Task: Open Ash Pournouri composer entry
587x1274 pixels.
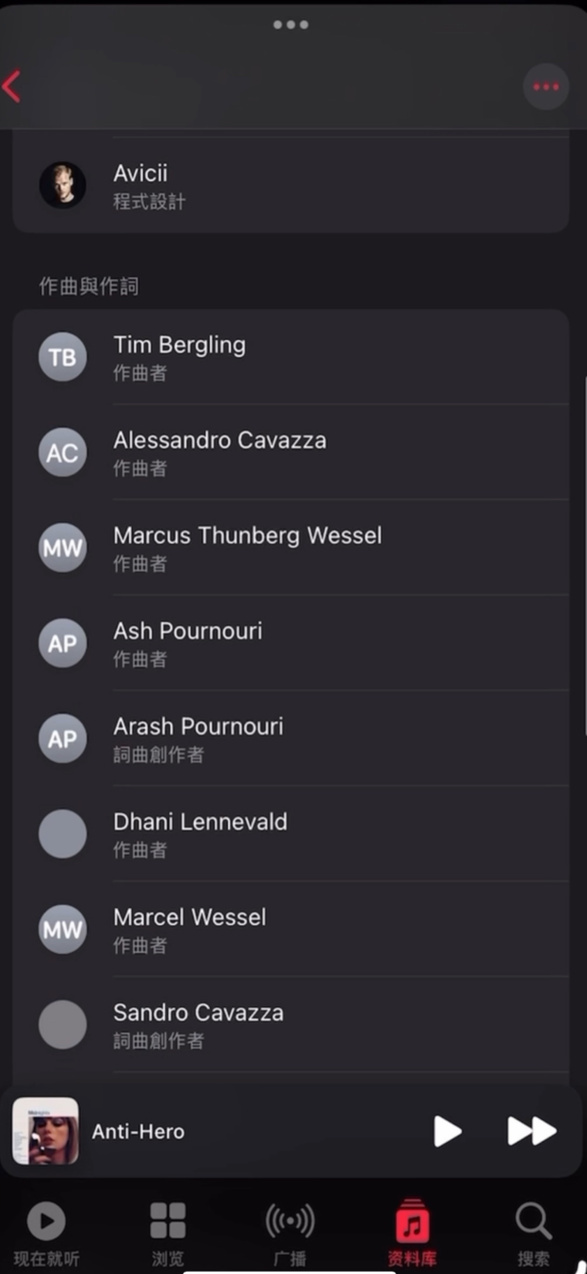Action: 291,643
